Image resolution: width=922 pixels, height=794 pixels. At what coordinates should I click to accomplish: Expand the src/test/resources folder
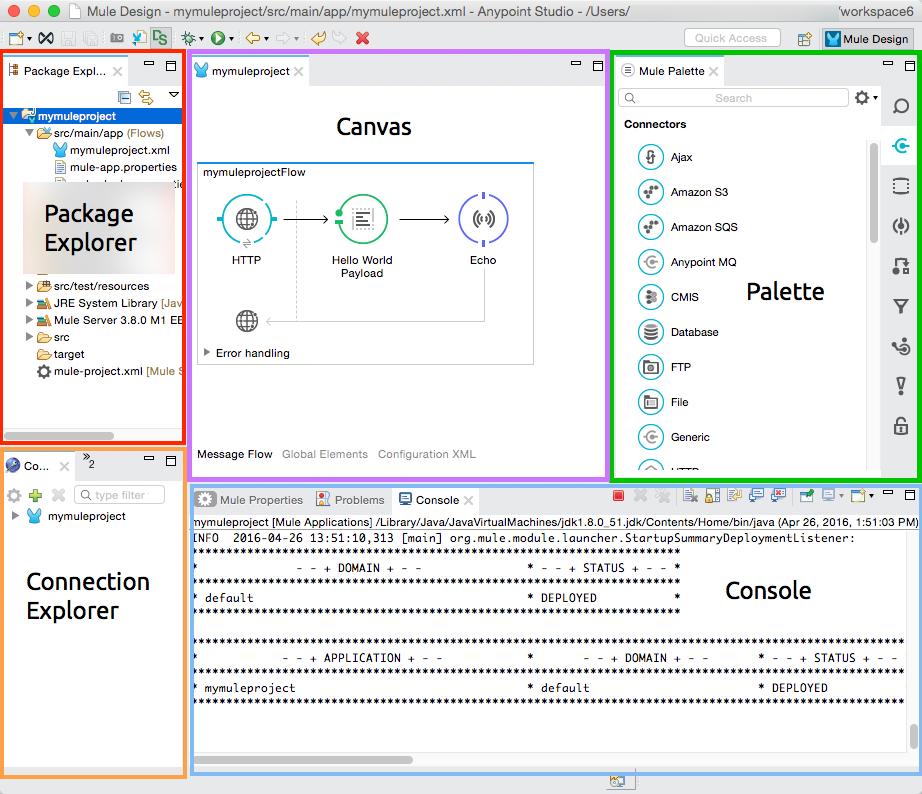[29, 286]
